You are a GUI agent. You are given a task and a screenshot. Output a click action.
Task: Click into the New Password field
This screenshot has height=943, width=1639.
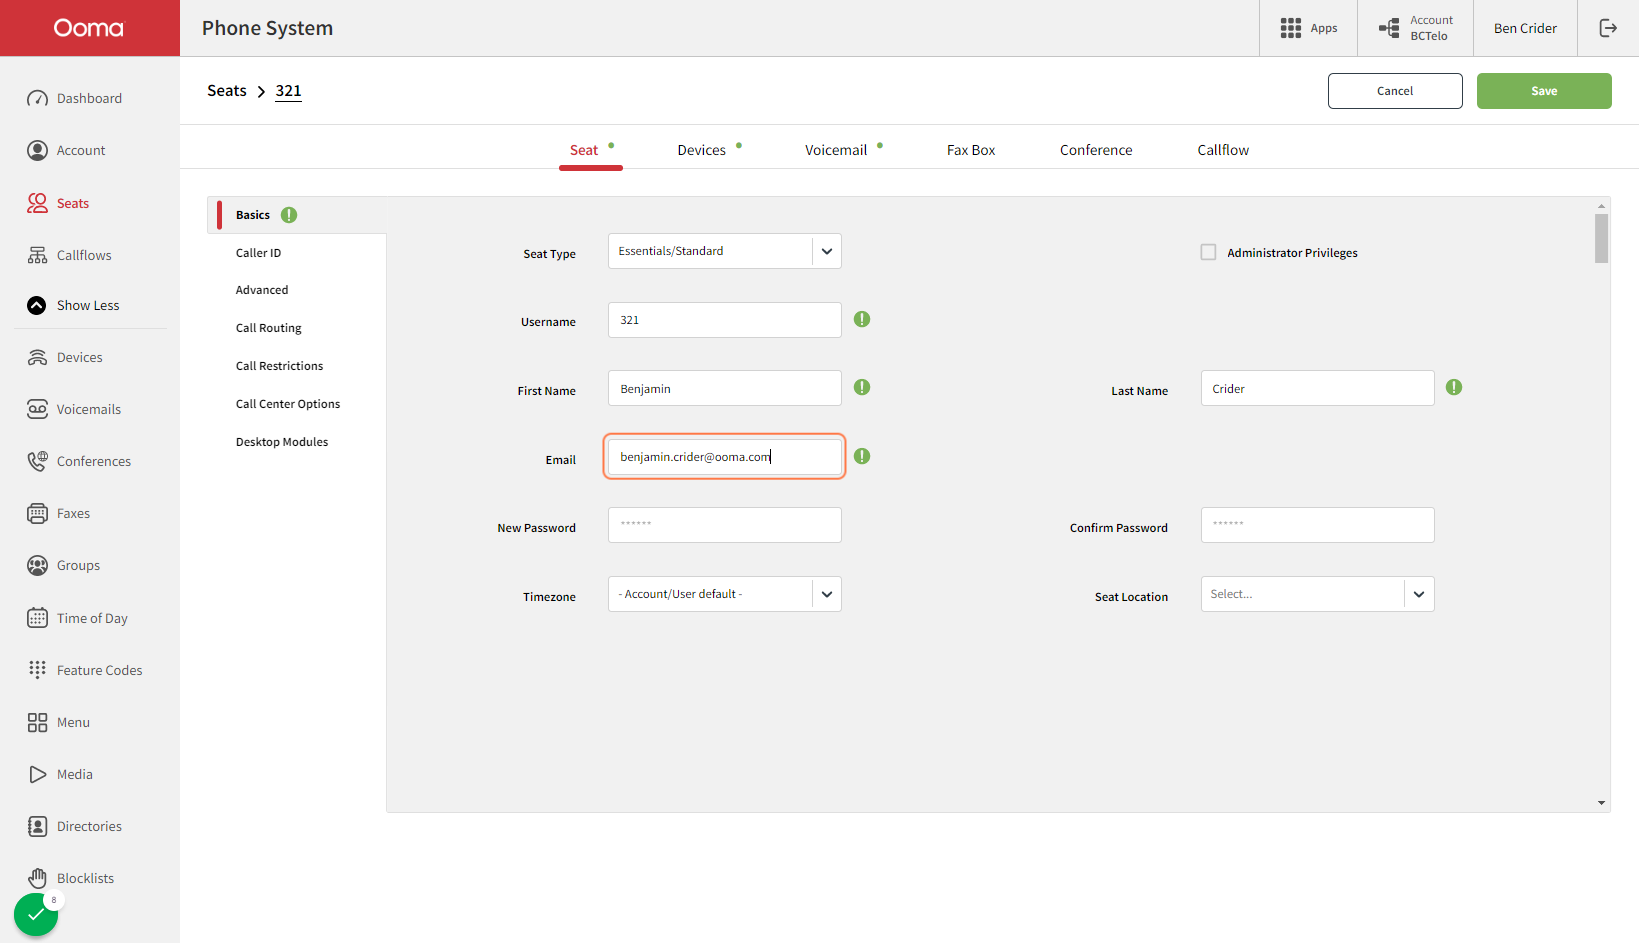pyautogui.click(x=725, y=525)
